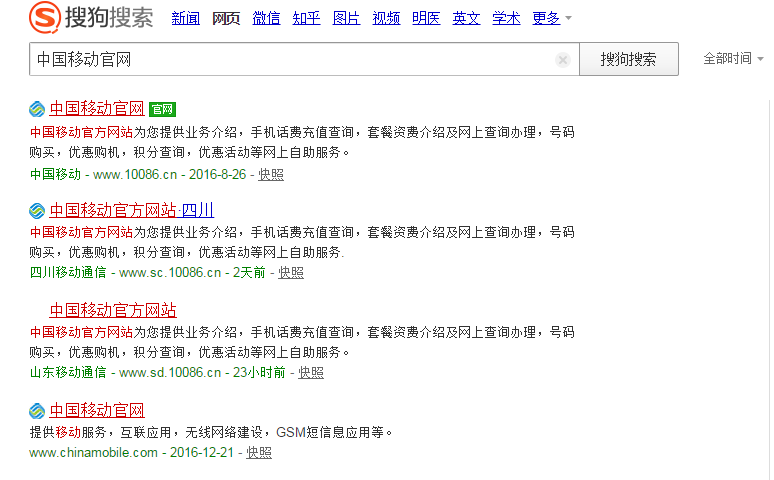This screenshot has width=774, height=480.
Task: Expand the 更多 dropdown
Action: (551, 18)
